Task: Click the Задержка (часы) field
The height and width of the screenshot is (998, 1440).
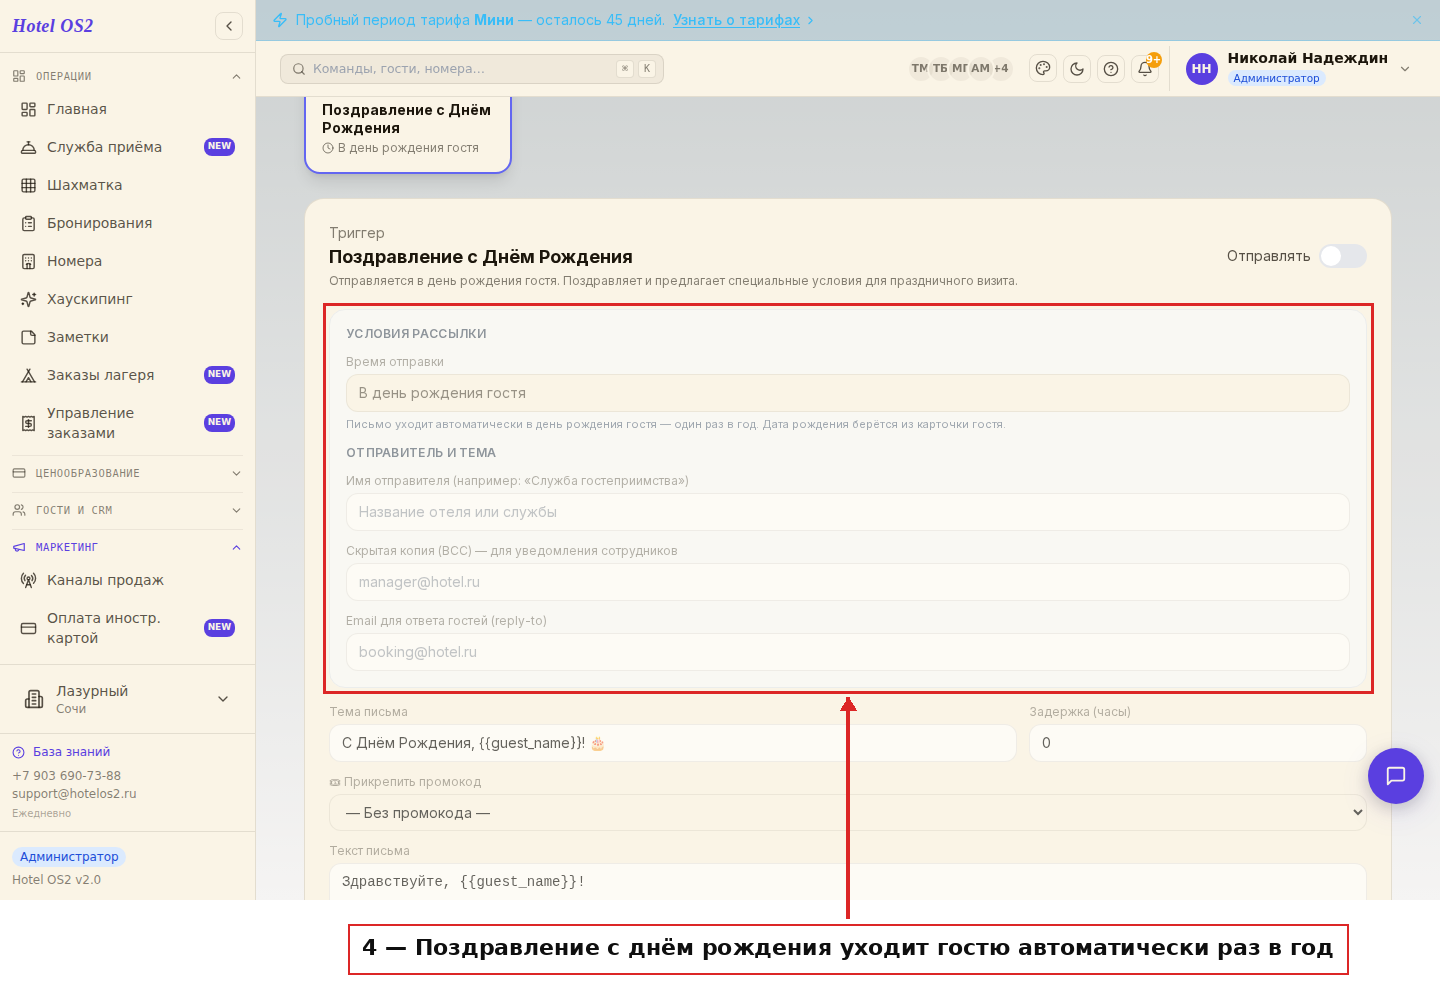Action: 1197,743
